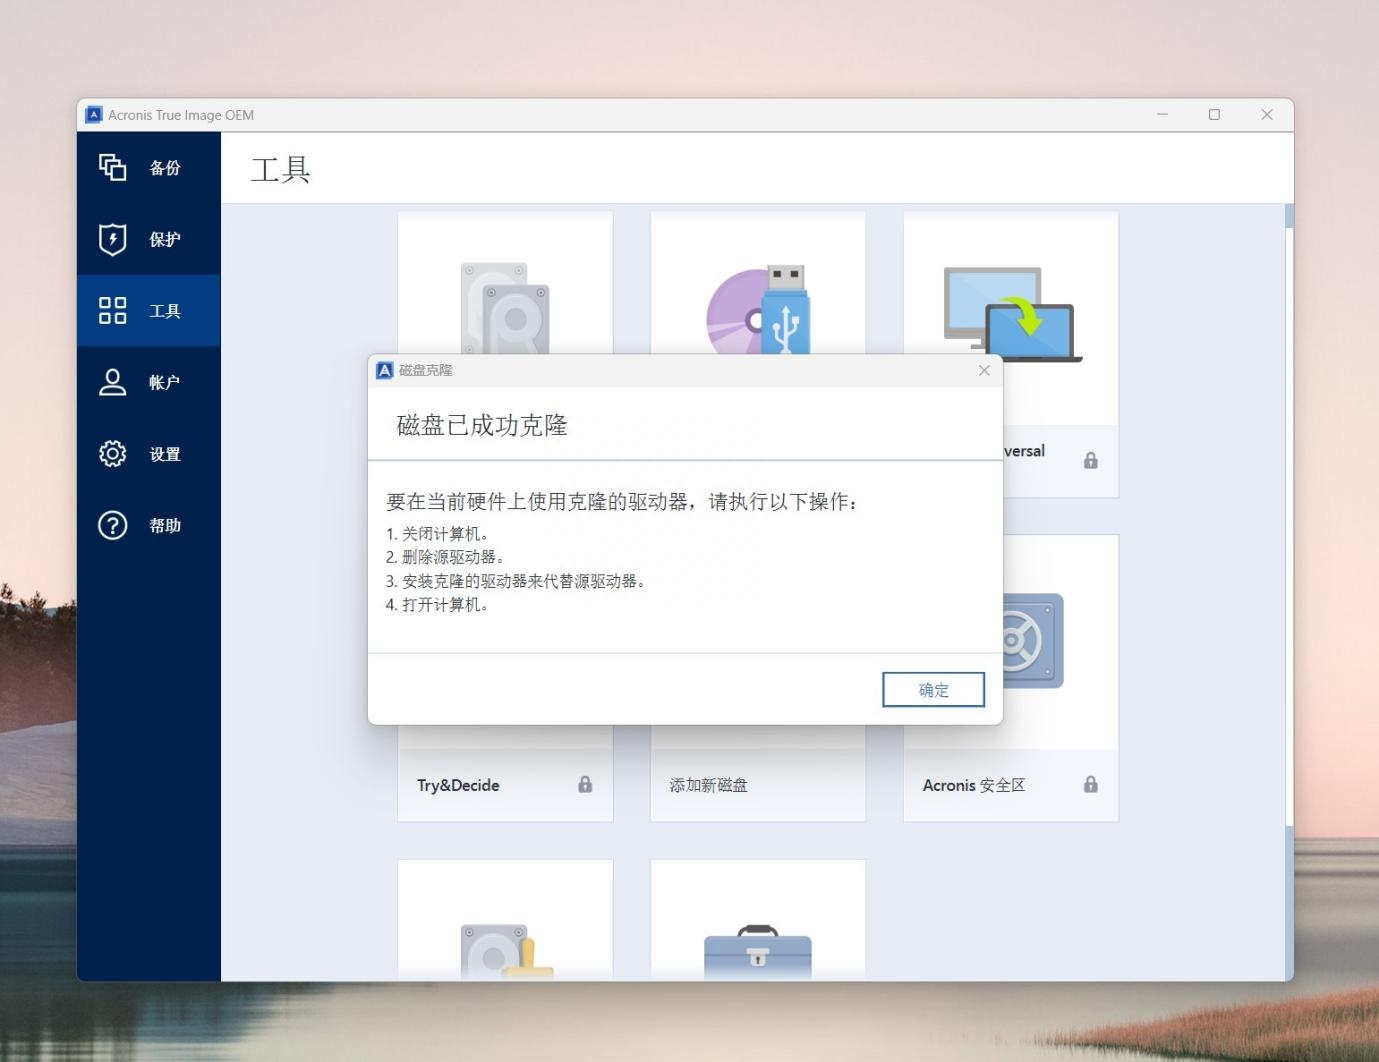Close the 磁盘克隆 dialog with X
Screen dimensions: 1379x1062
tap(984, 370)
